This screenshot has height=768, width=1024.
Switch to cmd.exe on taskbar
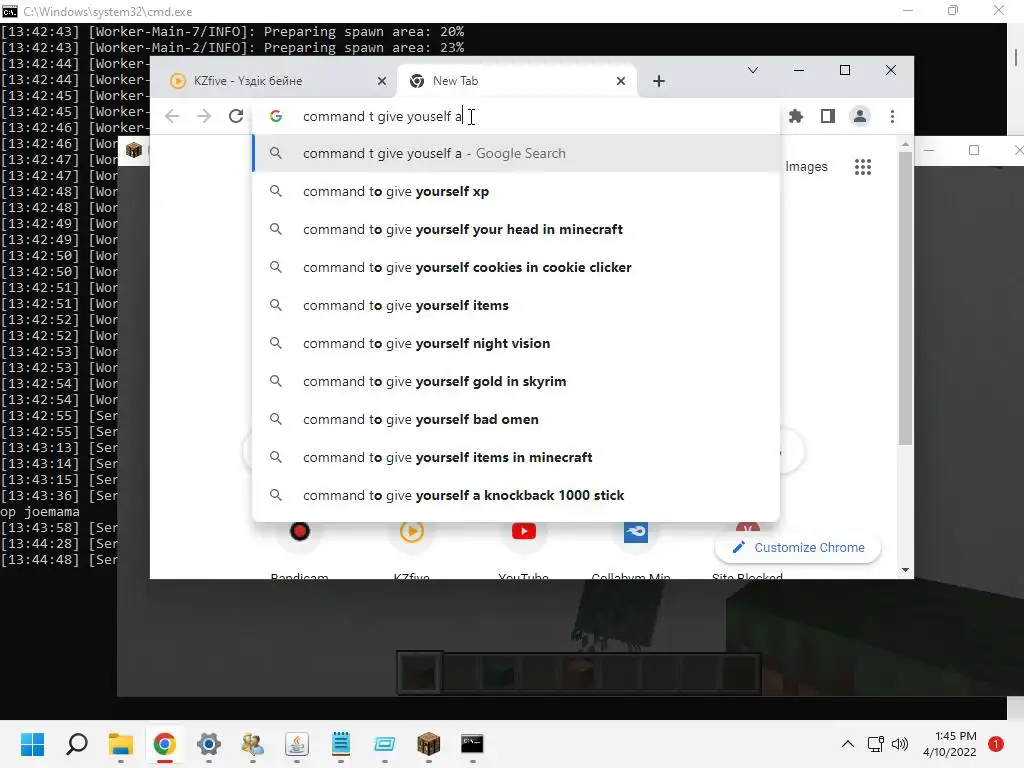pos(472,744)
